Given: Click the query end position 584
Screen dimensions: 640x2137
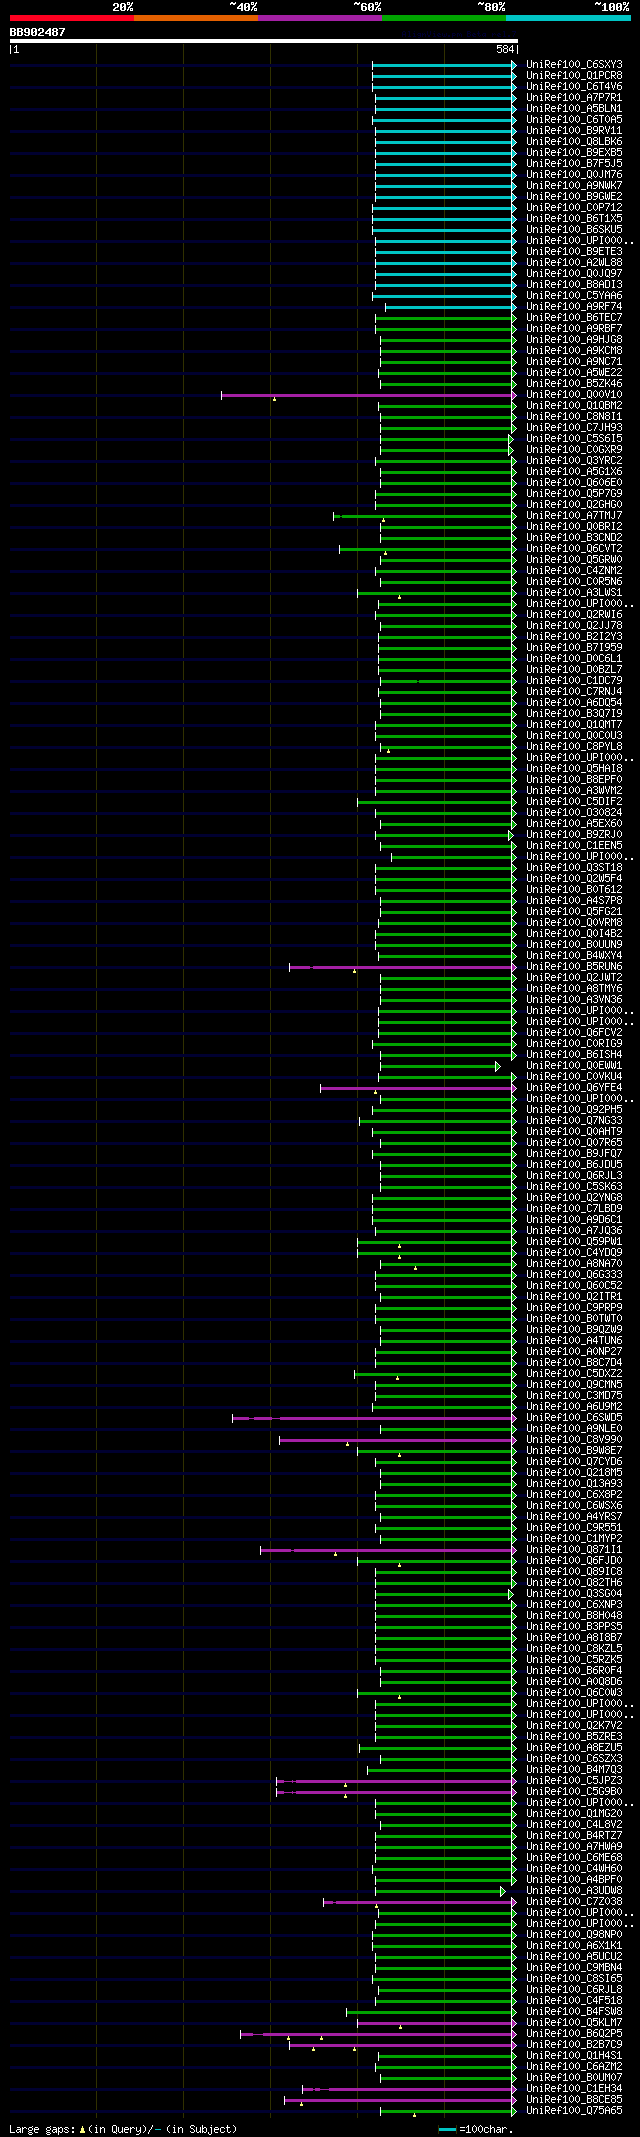Looking at the screenshot, I should pos(505,49).
